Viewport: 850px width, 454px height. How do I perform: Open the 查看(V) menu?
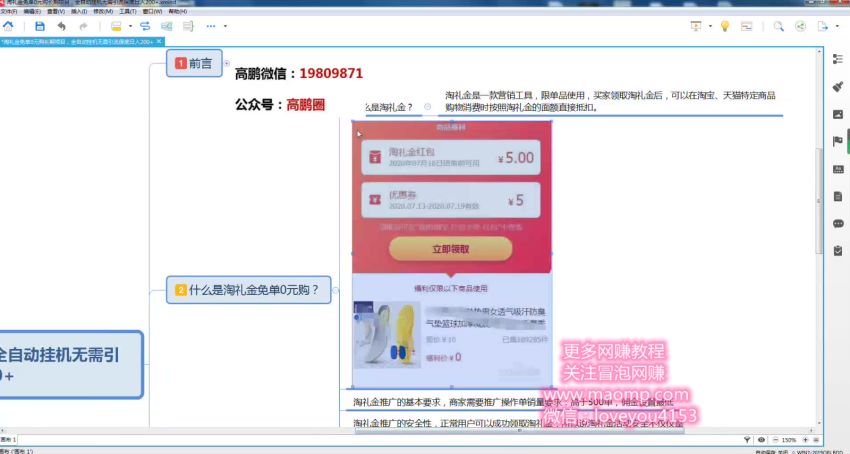(x=56, y=11)
